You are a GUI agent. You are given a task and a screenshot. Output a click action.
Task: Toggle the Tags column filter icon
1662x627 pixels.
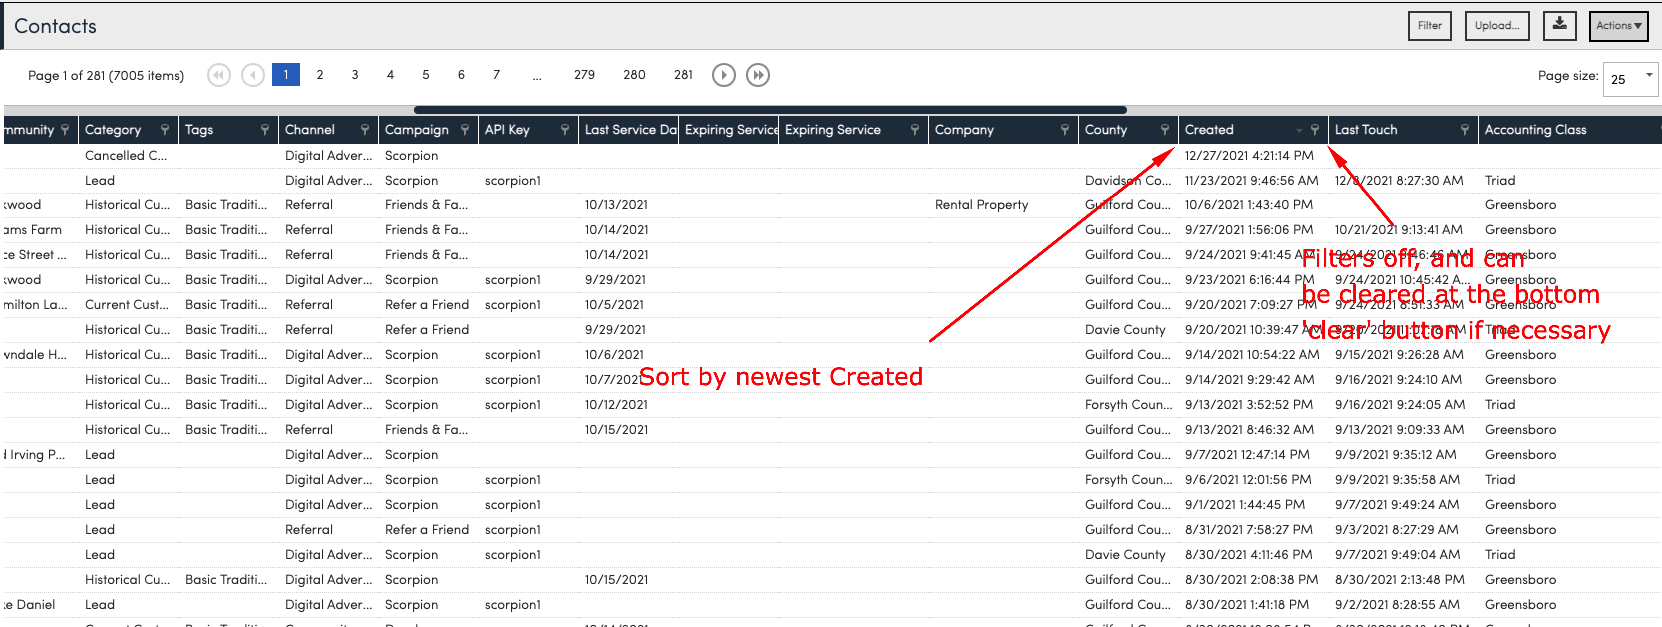tap(265, 130)
